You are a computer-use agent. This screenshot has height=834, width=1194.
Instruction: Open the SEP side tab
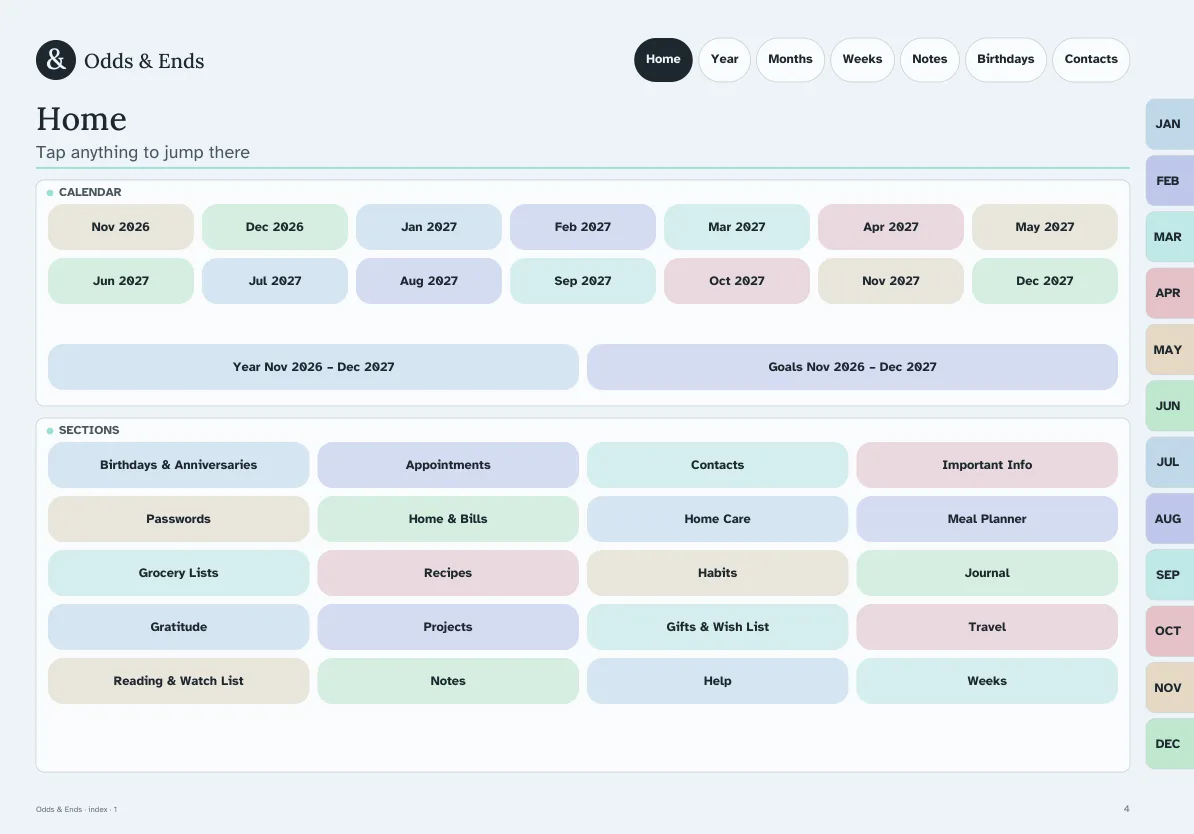point(1170,575)
